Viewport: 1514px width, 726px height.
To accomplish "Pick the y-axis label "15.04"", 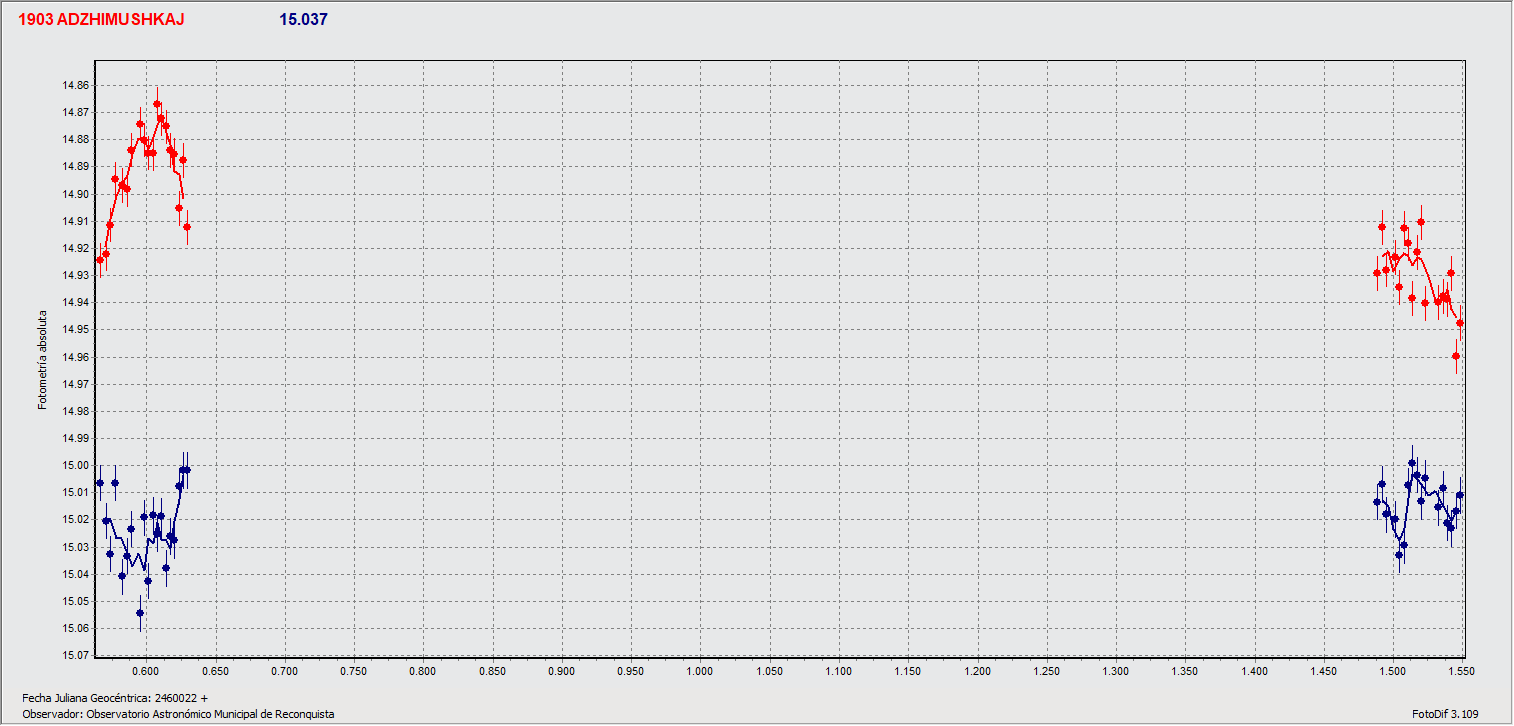I will point(75,574).
